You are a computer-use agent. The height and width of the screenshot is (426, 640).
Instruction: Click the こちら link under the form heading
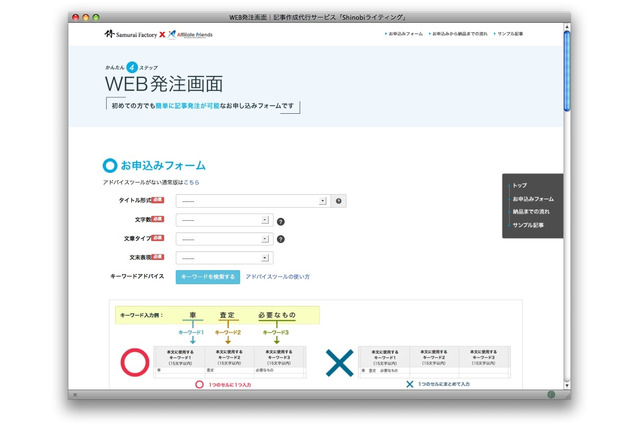191,182
